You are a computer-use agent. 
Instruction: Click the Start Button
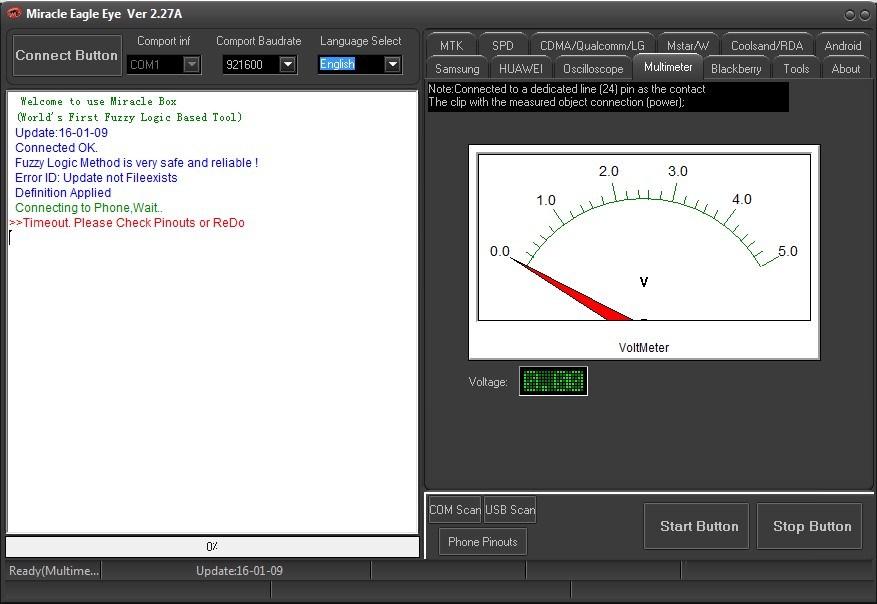click(x=696, y=526)
